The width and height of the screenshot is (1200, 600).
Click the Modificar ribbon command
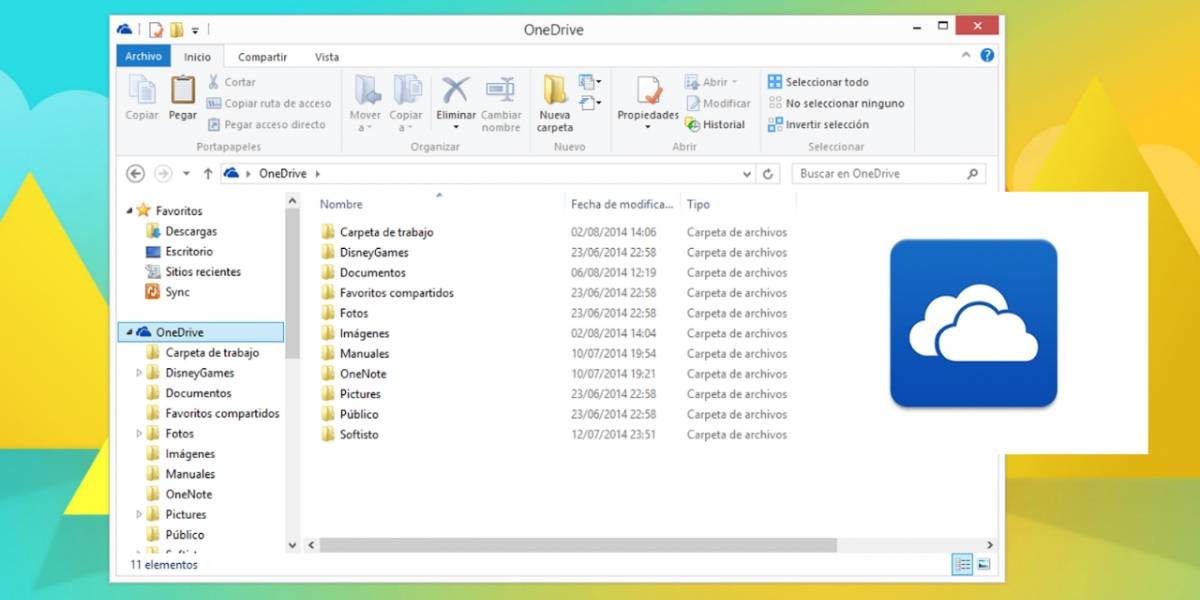click(718, 103)
